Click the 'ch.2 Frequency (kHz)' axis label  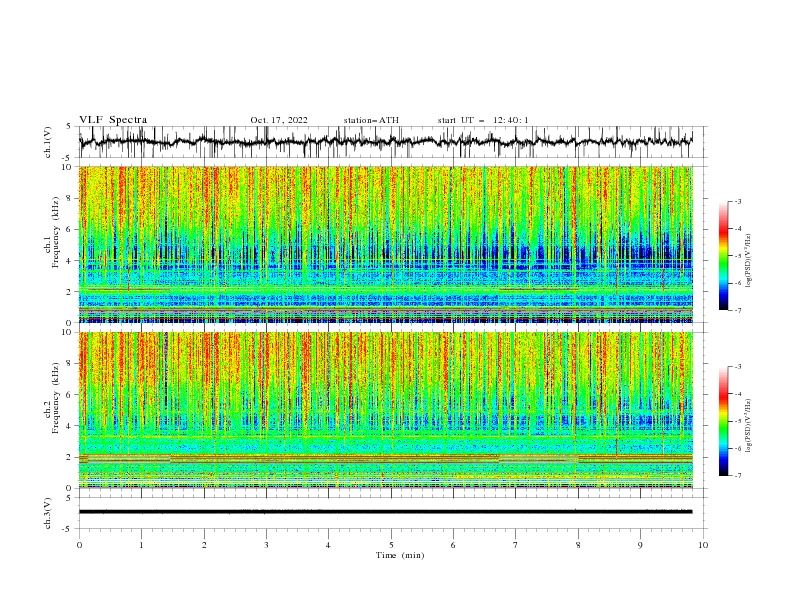click(x=52, y=397)
